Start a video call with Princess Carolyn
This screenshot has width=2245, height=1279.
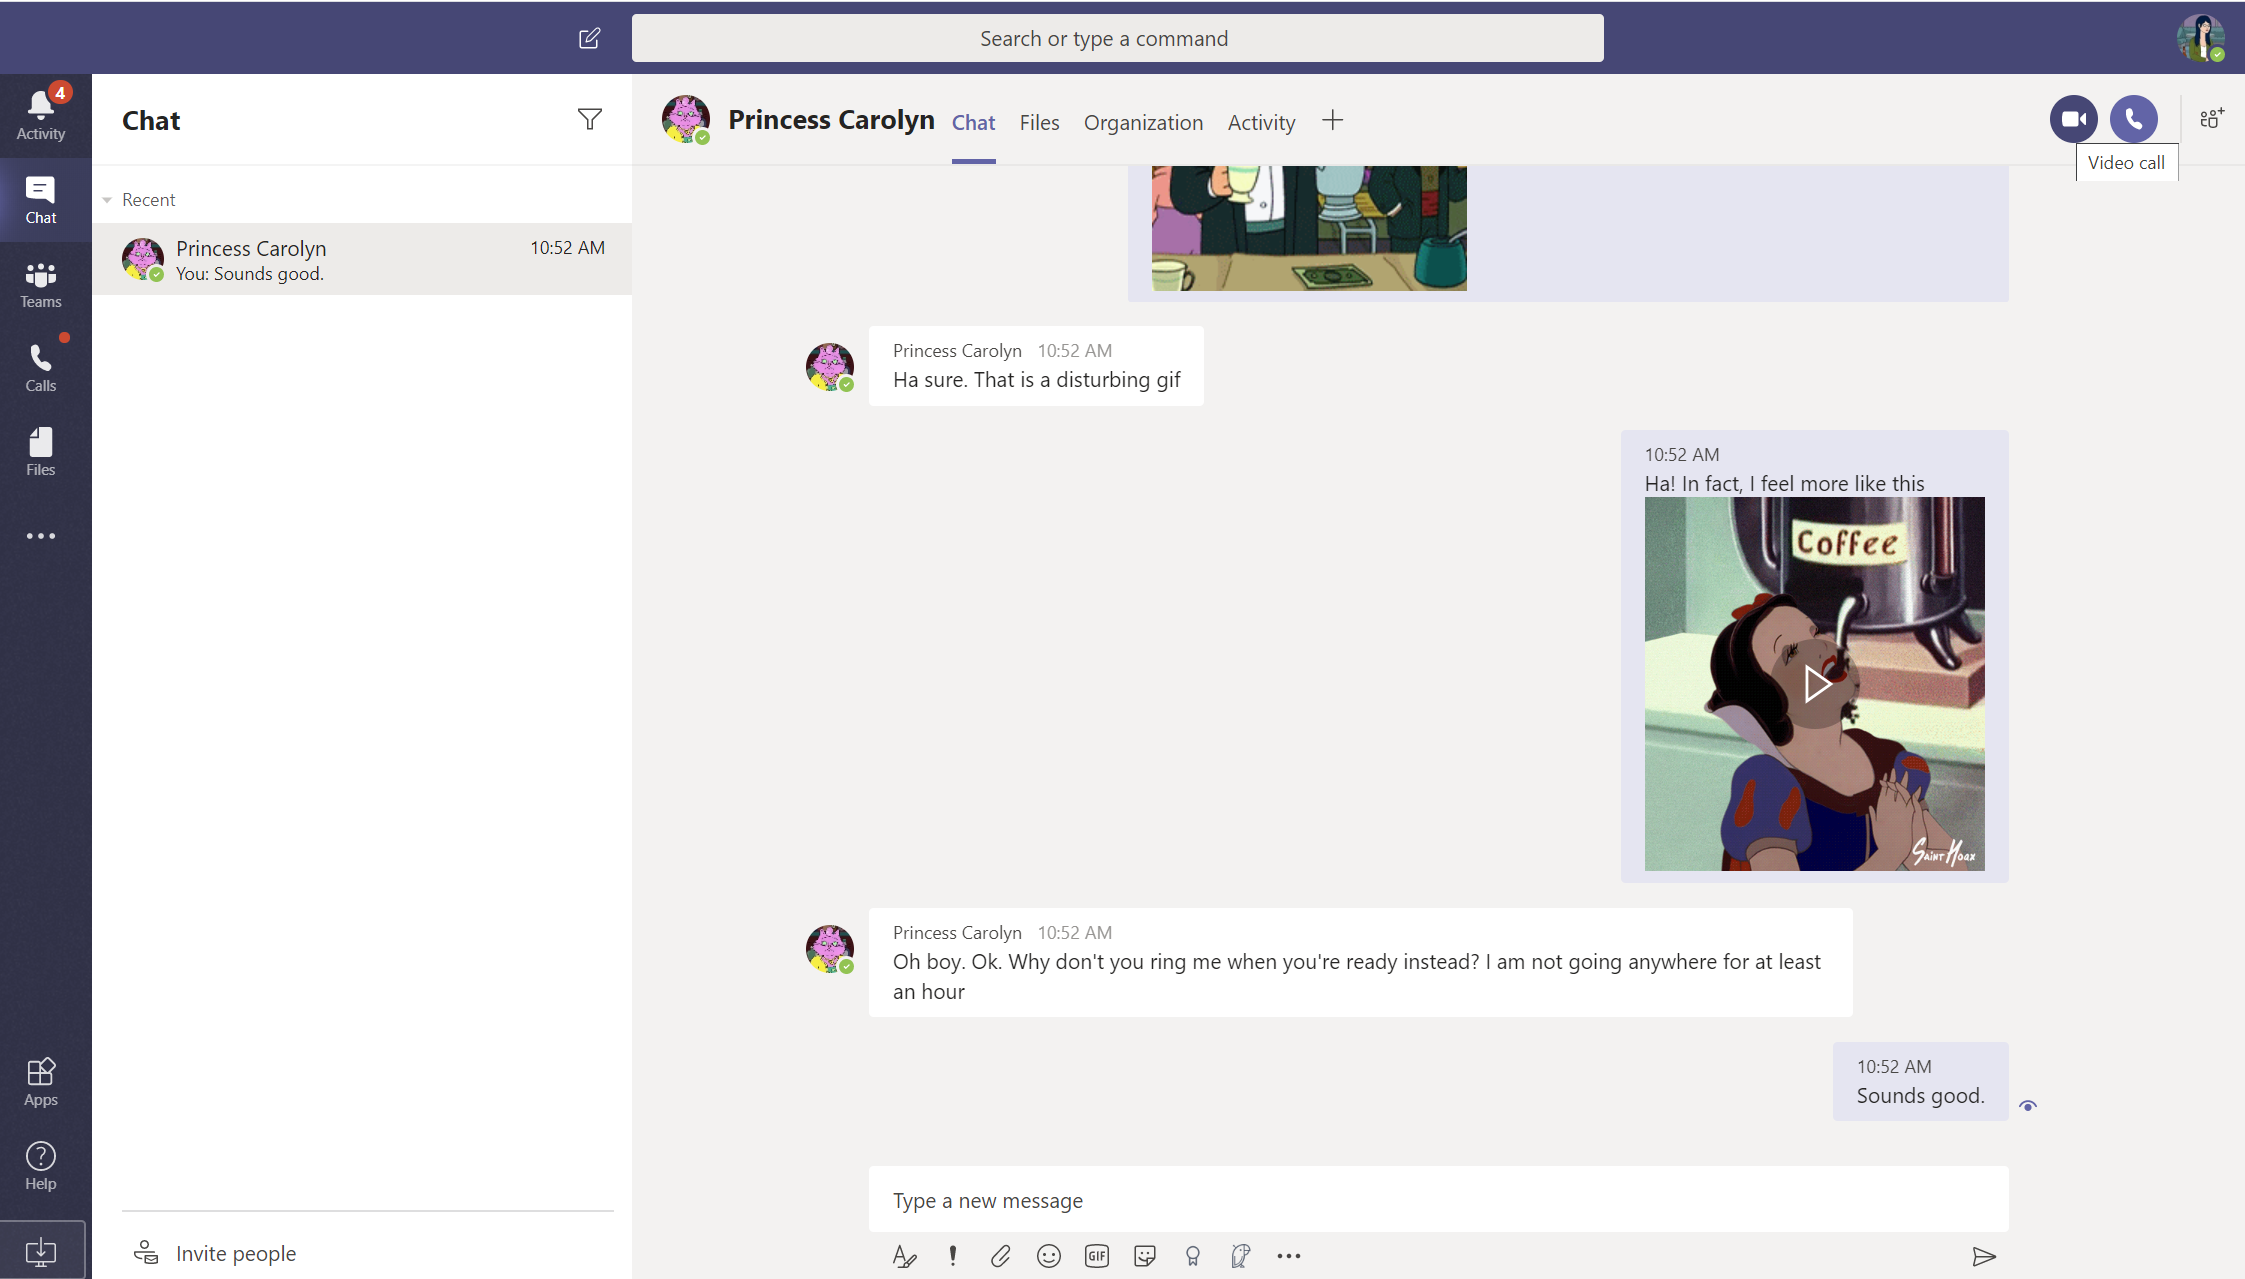coord(2074,119)
